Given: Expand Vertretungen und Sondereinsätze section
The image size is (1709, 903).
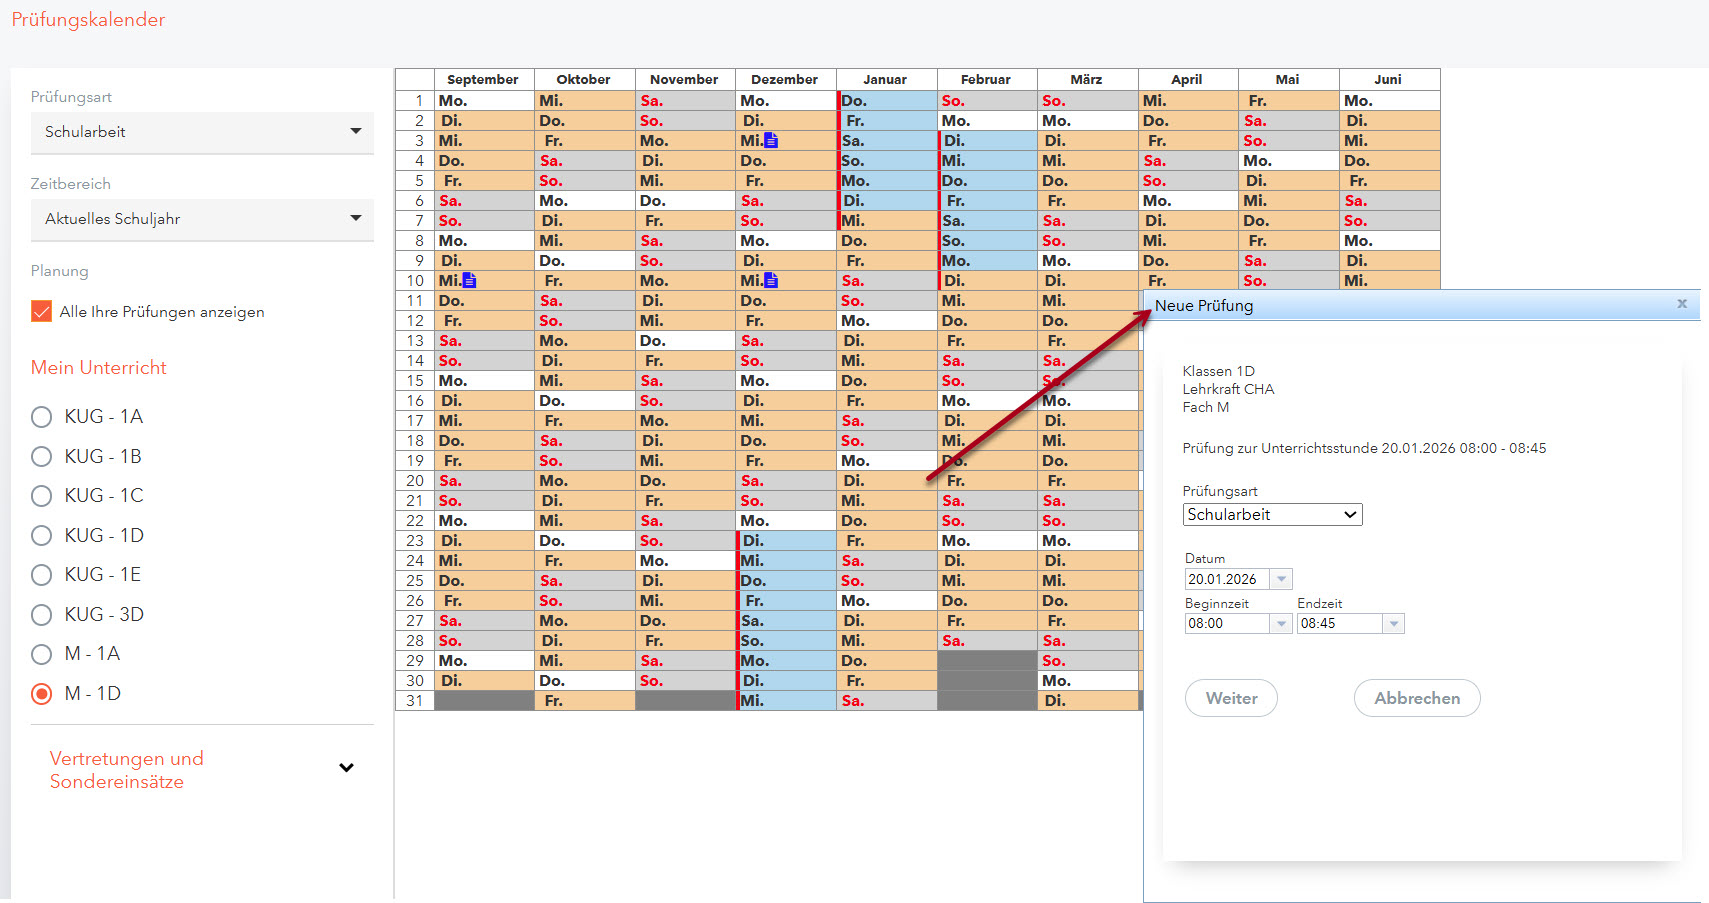Looking at the screenshot, I should click(346, 768).
